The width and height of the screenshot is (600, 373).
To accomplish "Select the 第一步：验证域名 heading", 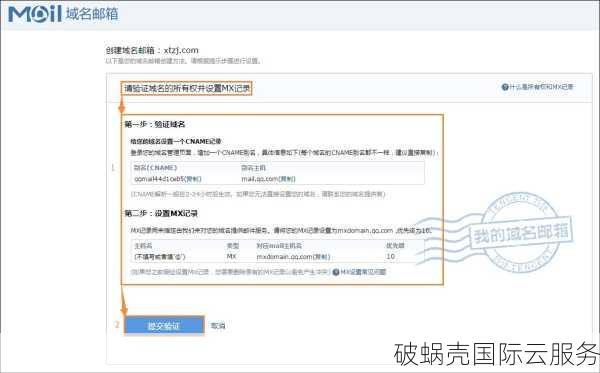I will coord(155,124).
